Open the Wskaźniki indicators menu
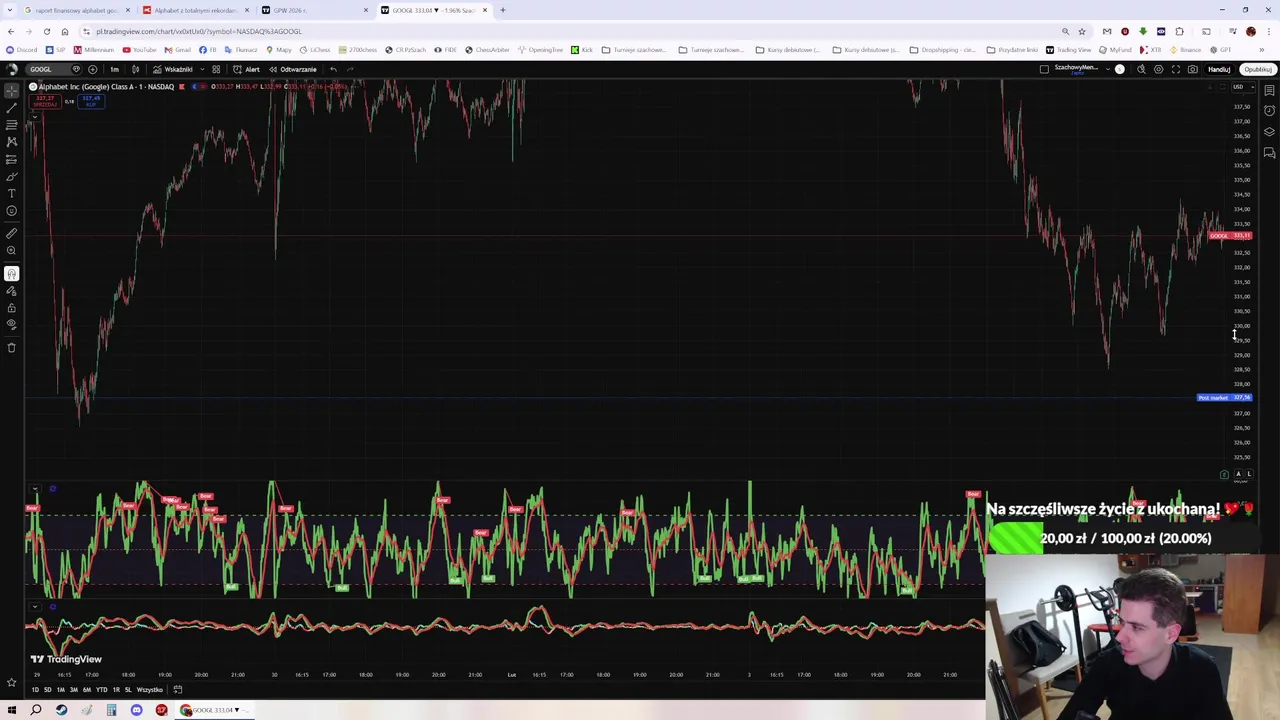This screenshot has width=1280, height=720. [x=172, y=69]
